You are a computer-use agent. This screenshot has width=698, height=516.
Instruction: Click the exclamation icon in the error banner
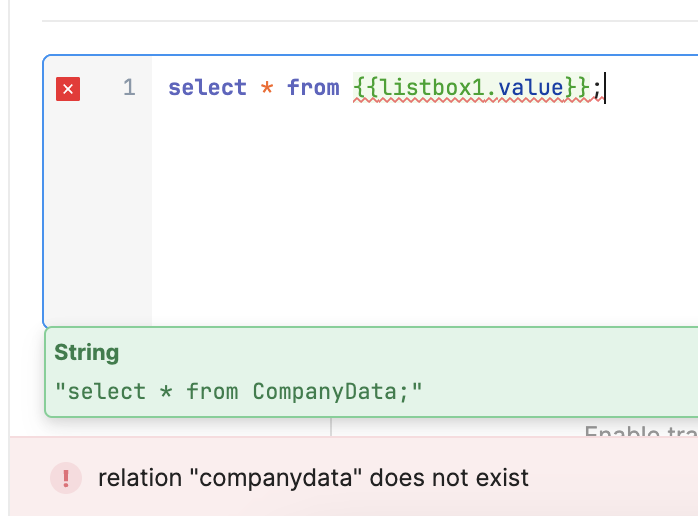pyautogui.click(x=66, y=478)
